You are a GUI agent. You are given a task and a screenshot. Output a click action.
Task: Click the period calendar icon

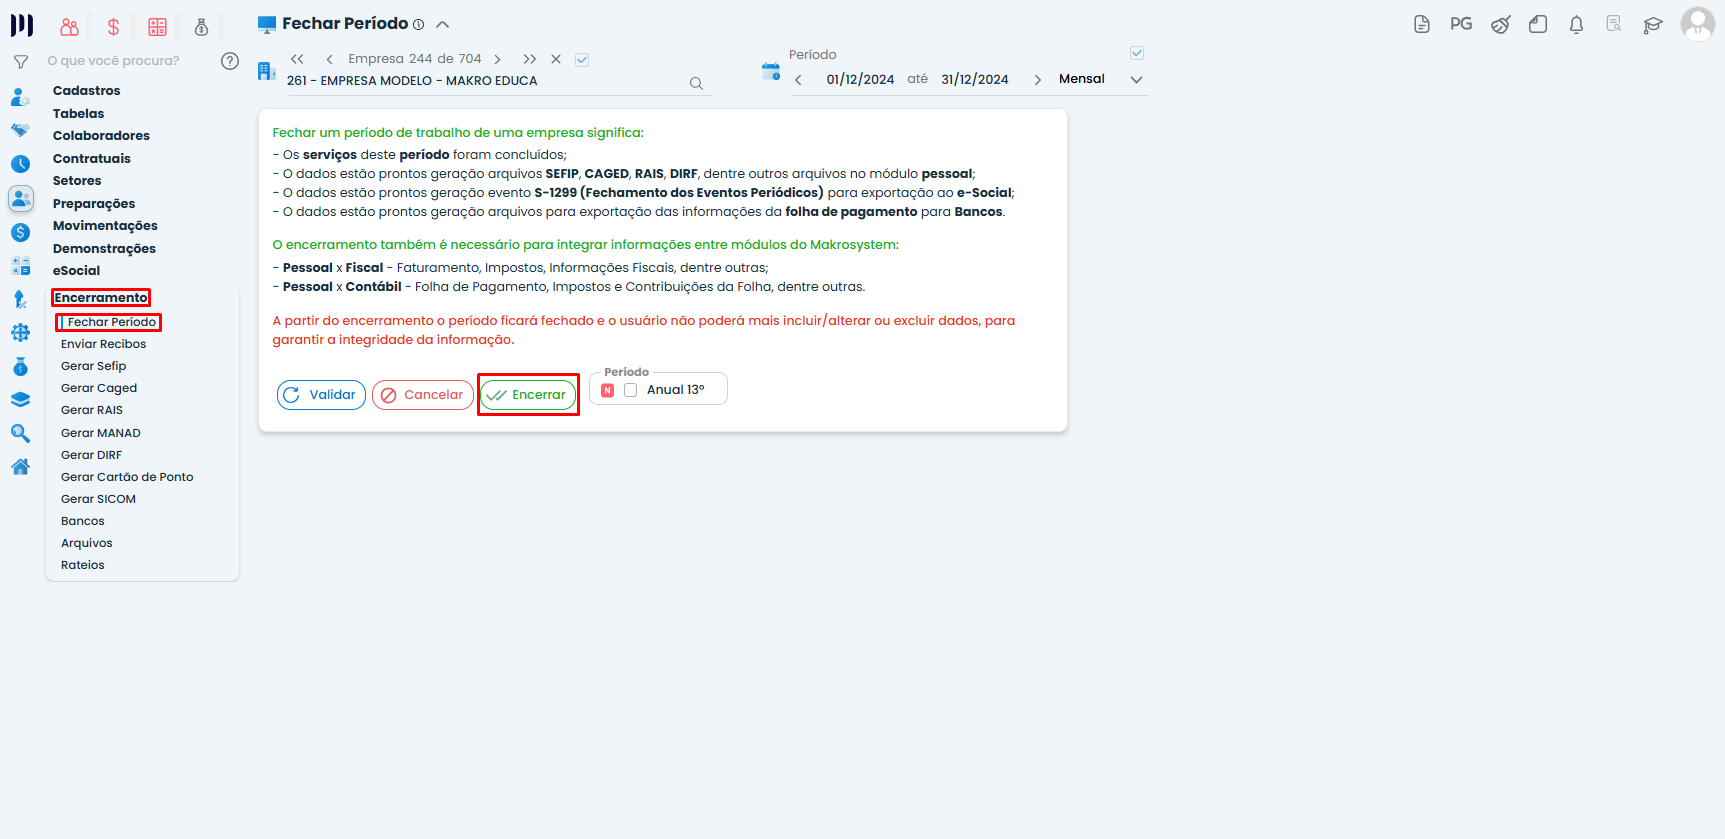coord(771,71)
